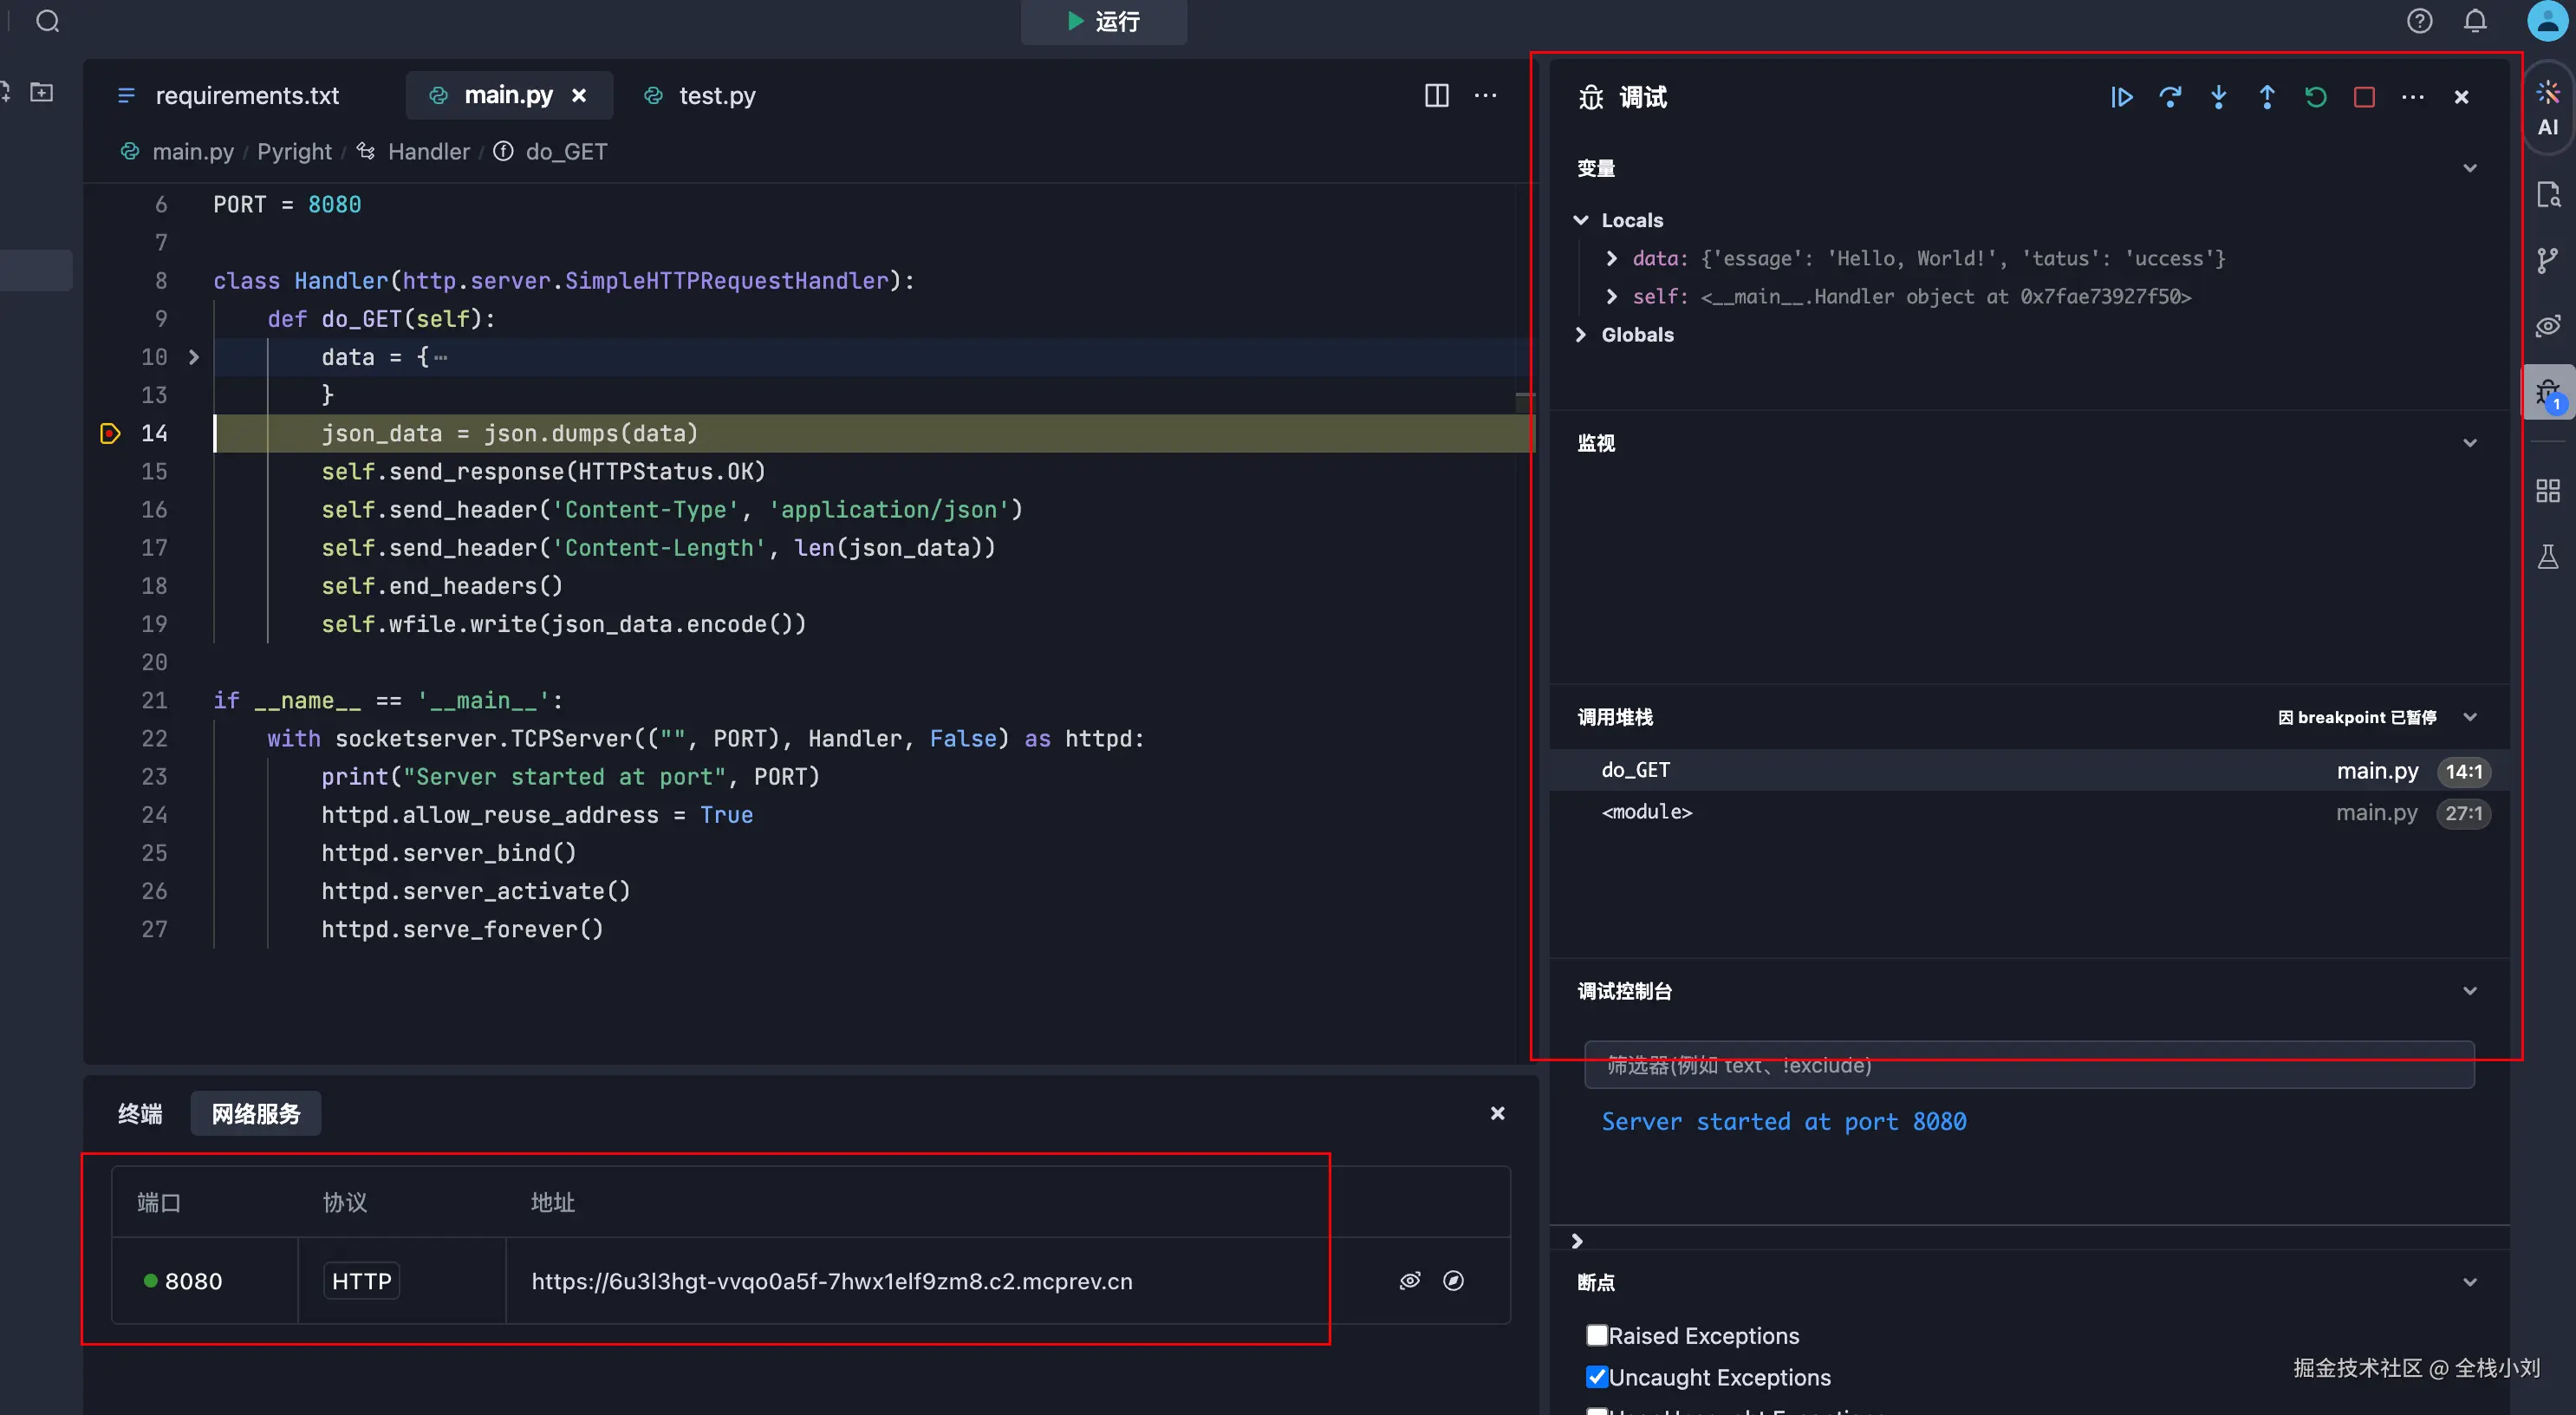Open port 8080 address in browser icon
The image size is (2576, 1415).
[1453, 1281]
